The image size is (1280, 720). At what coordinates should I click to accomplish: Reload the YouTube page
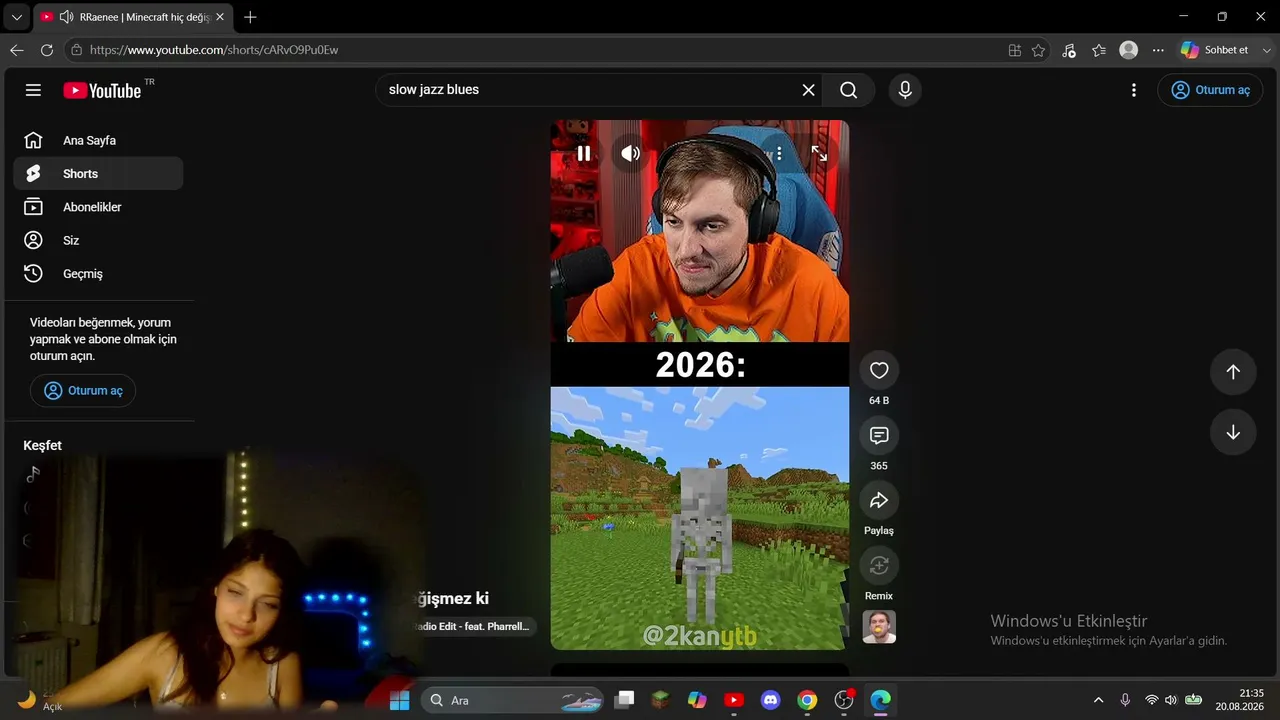pyautogui.click(x=47, y=50)
